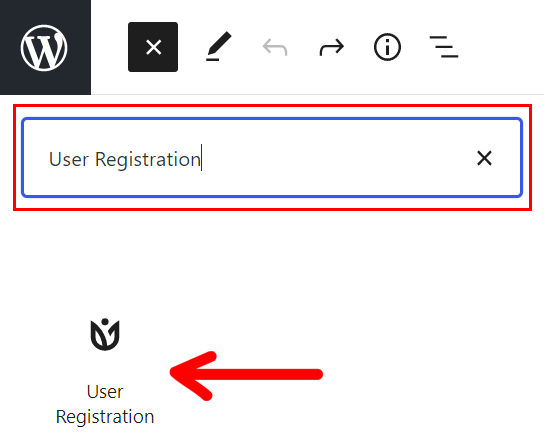The height and width of the screenshot is (437, 545).
Task: Select the User Registration label under the block icon
Action: click(105, 404)
